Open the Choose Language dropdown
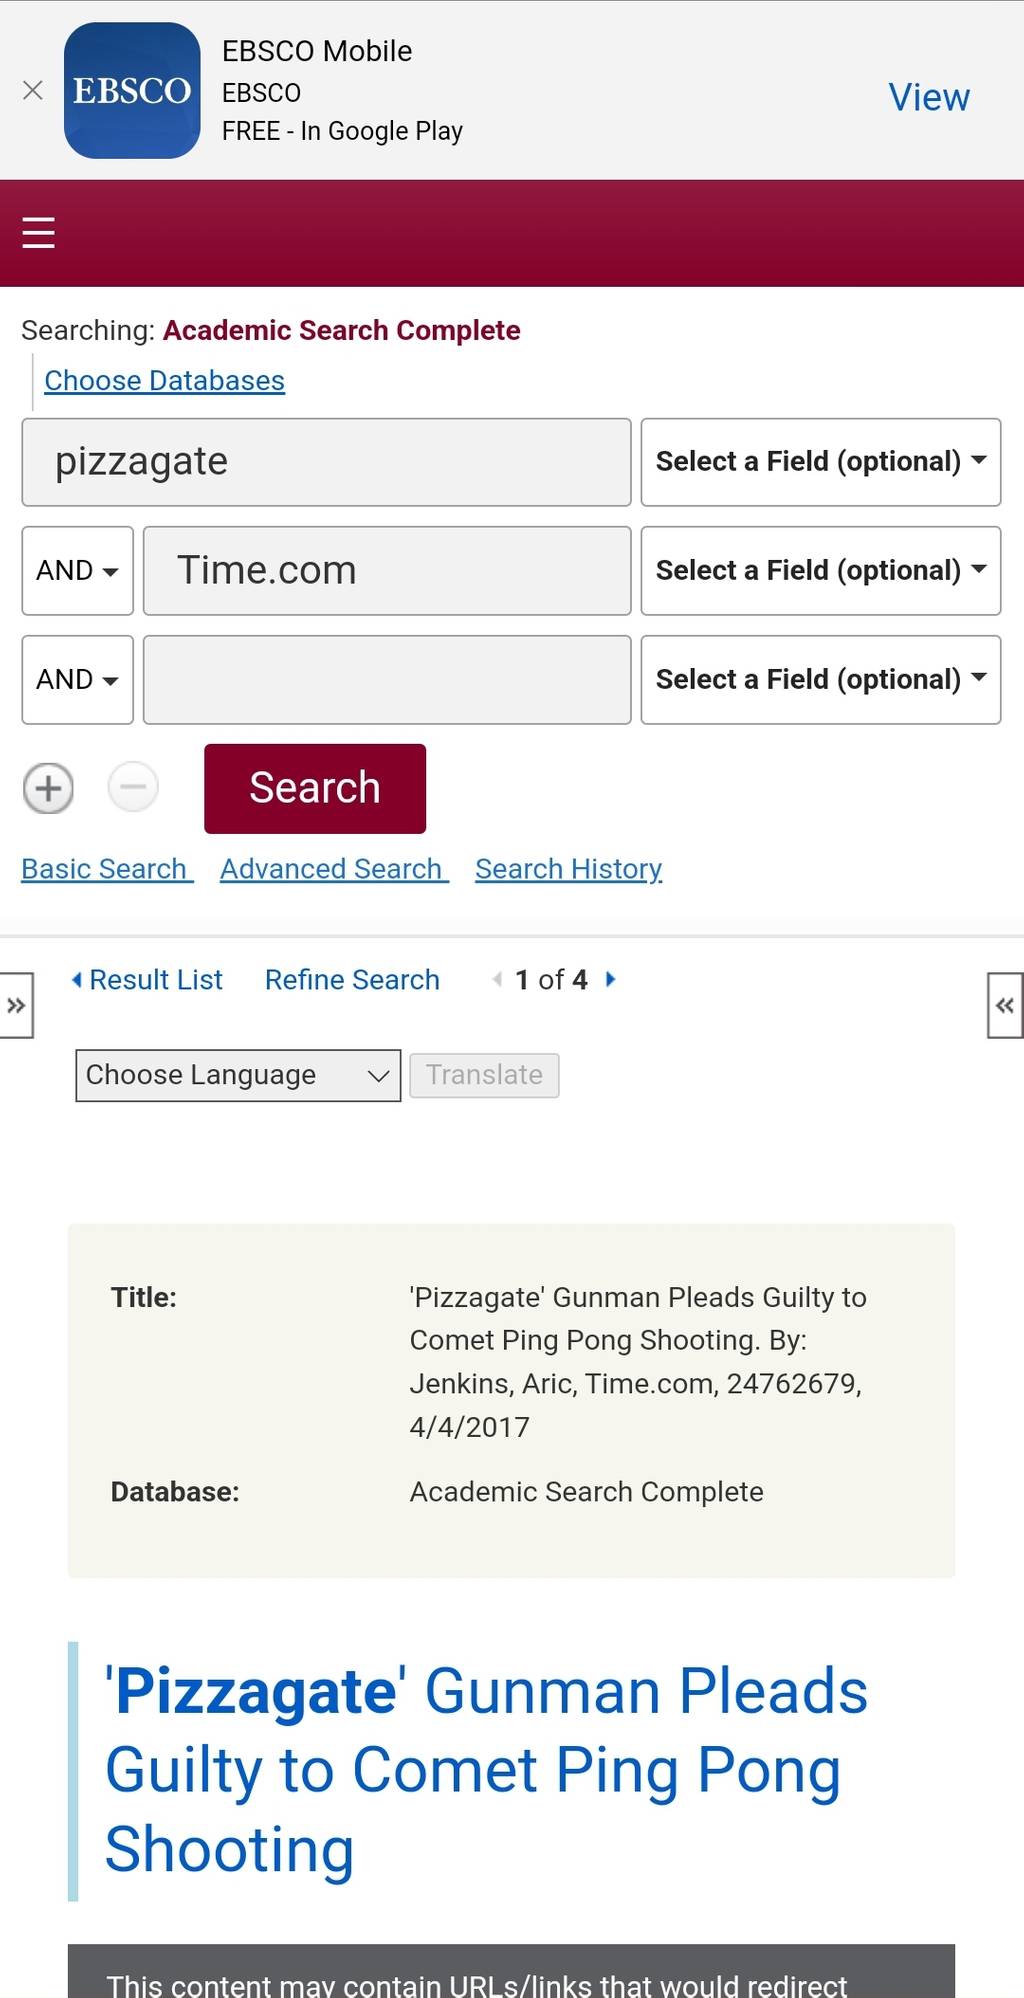This screenshot has height=1998, width=1024. point(238,1075)
